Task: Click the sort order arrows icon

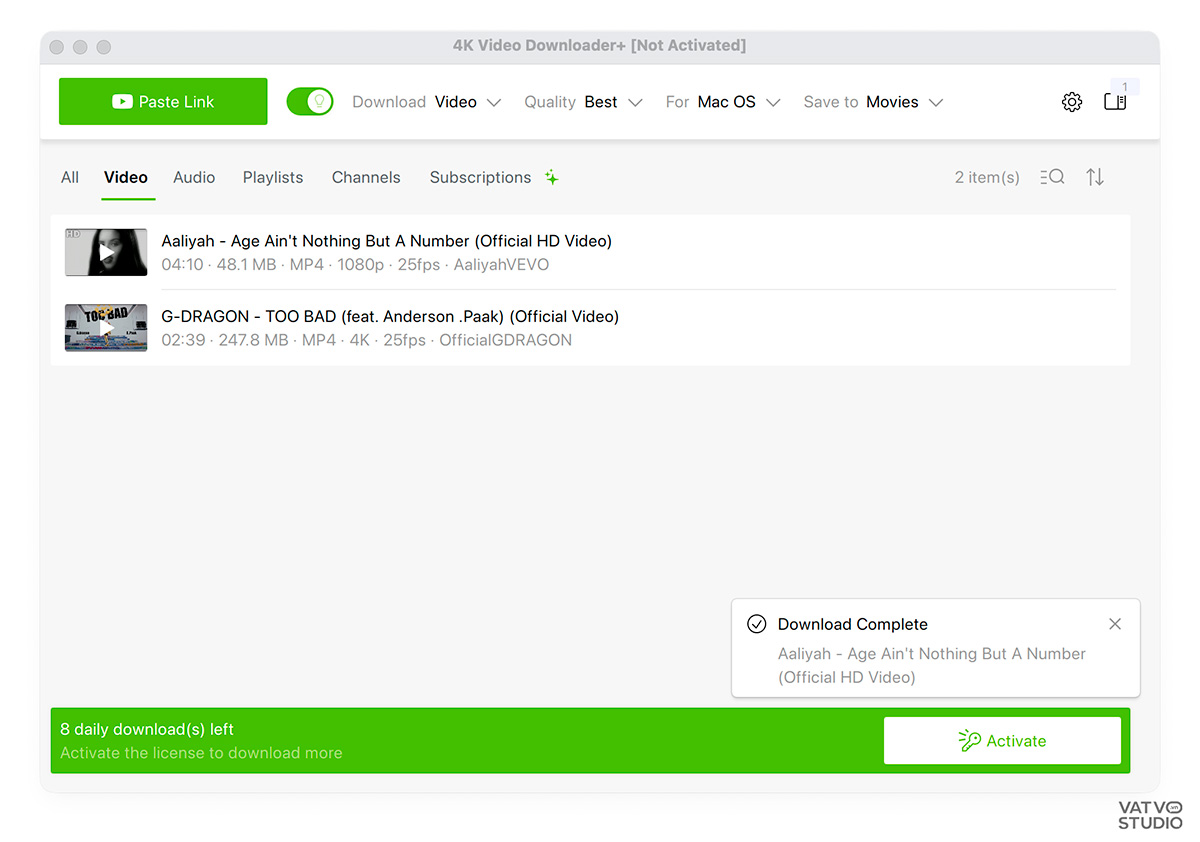Action: click(1095, 177)
